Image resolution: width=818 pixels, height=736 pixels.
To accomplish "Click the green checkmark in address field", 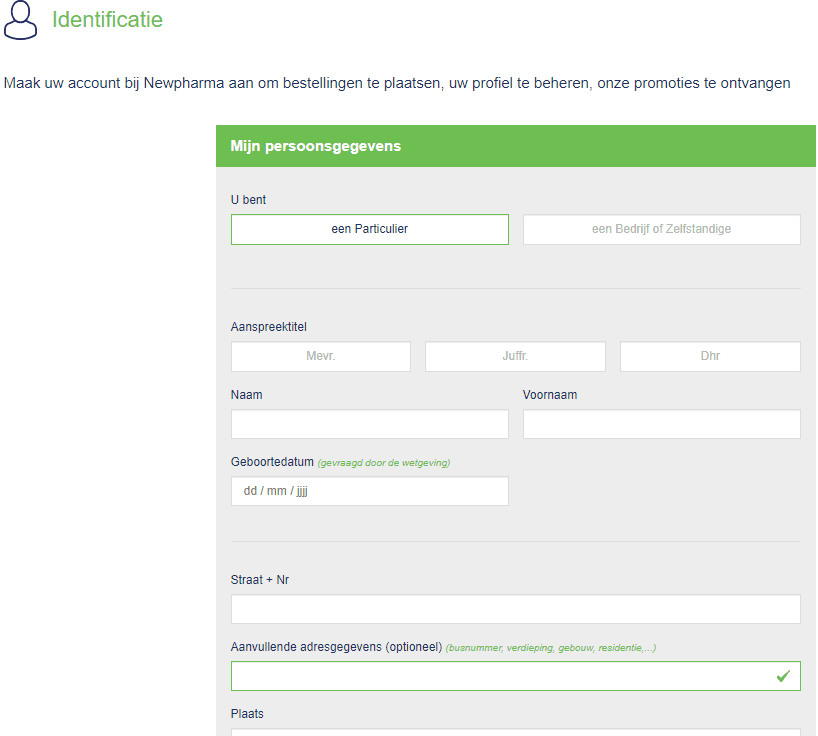I will click(783, 676).
